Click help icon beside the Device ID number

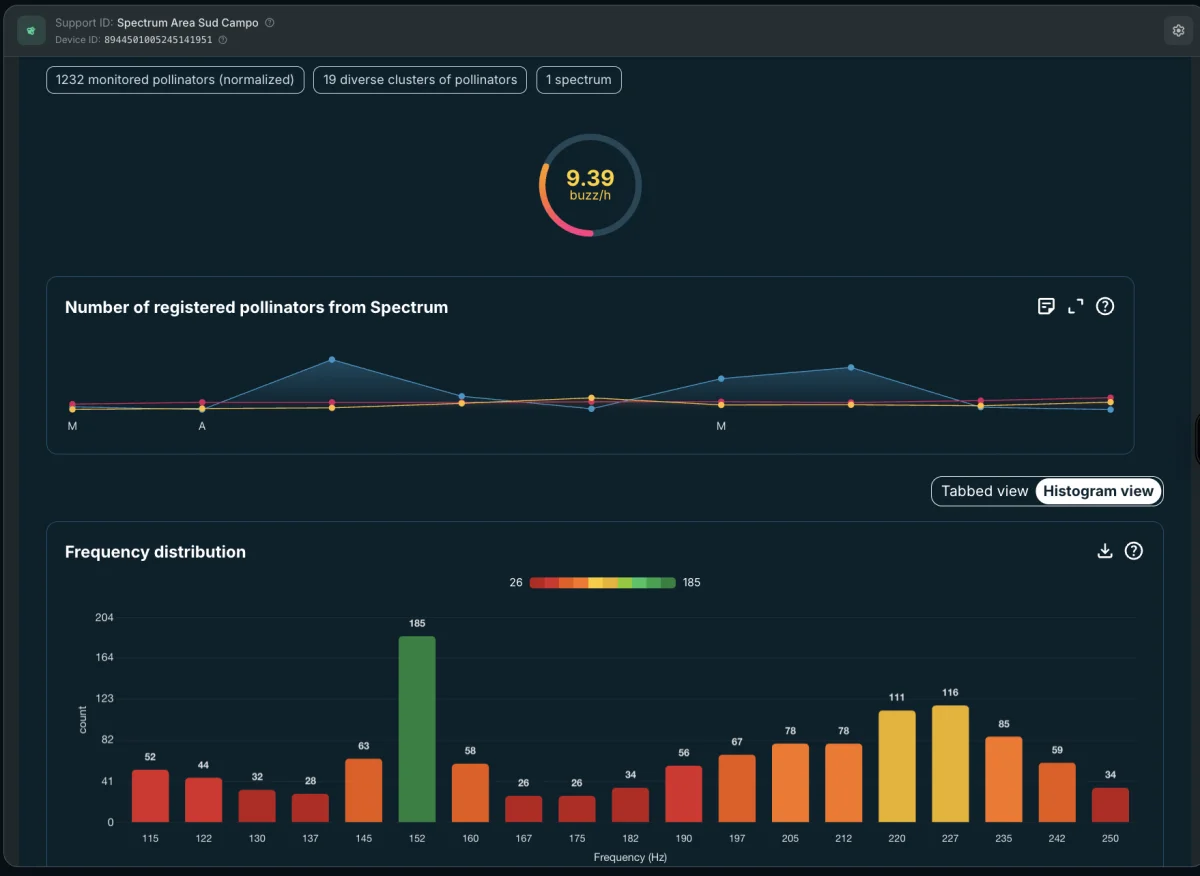(x=223, y=40)
